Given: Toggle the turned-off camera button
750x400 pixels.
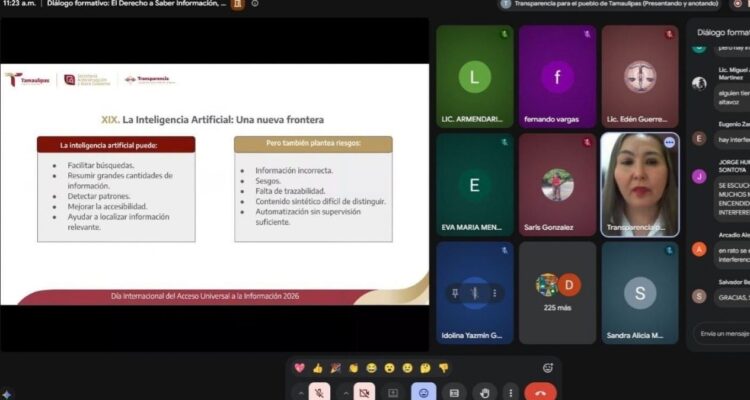Looking at the screenshot, I should point(364,392).
